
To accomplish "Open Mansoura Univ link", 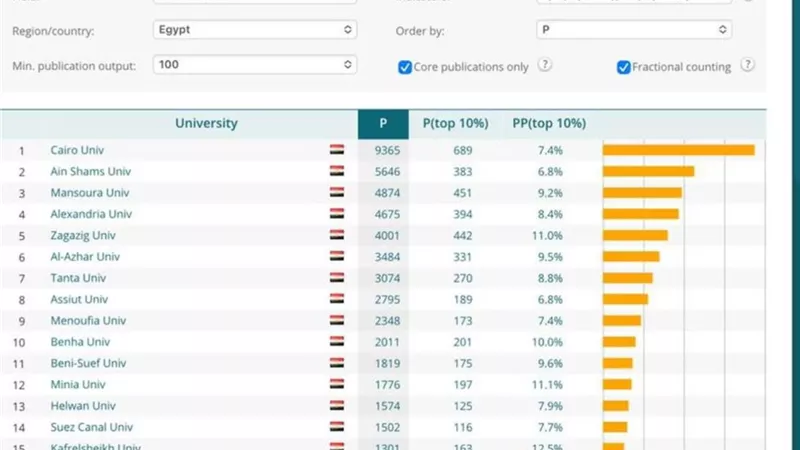I will pos(90,193).
